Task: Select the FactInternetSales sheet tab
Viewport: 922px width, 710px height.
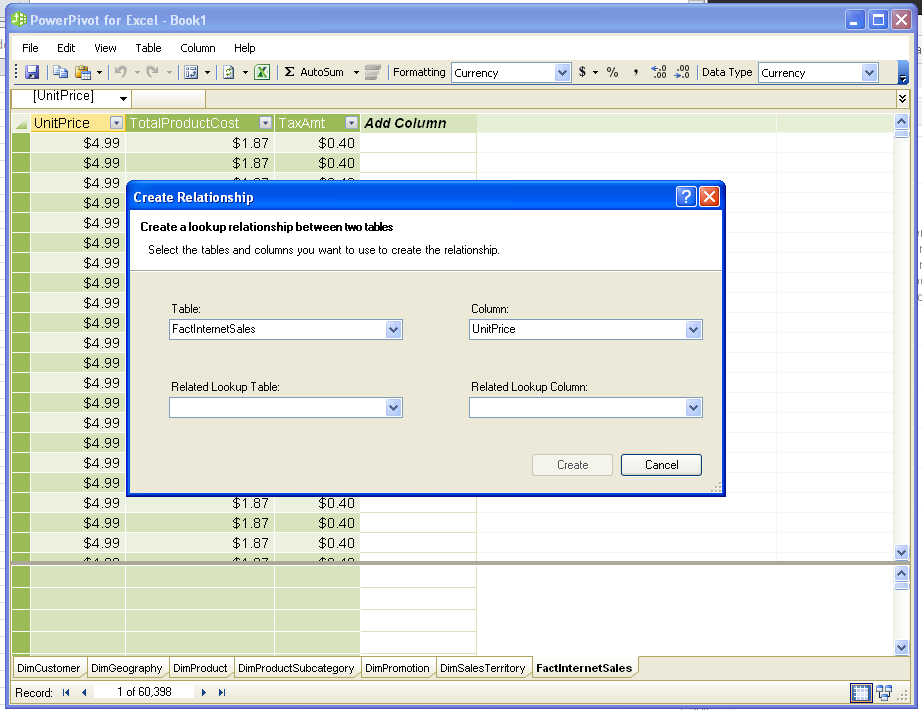Action: (x=584, y=668)
